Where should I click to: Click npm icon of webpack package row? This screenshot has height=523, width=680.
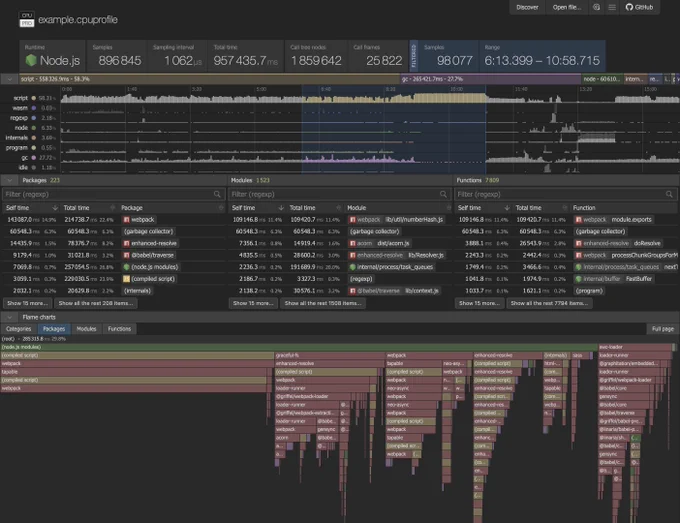point(127,220)
